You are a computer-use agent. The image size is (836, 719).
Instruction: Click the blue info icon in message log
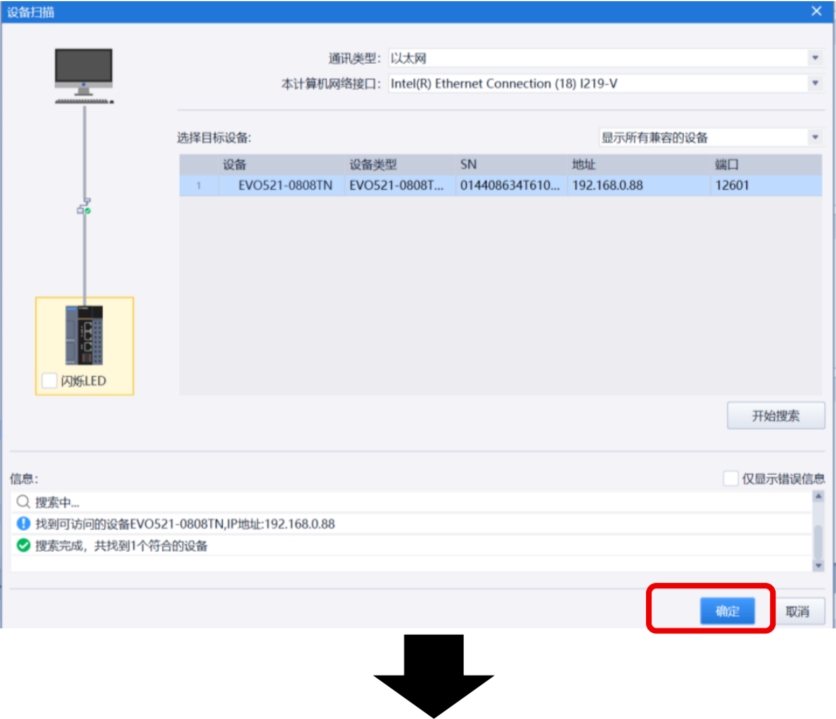23,524
